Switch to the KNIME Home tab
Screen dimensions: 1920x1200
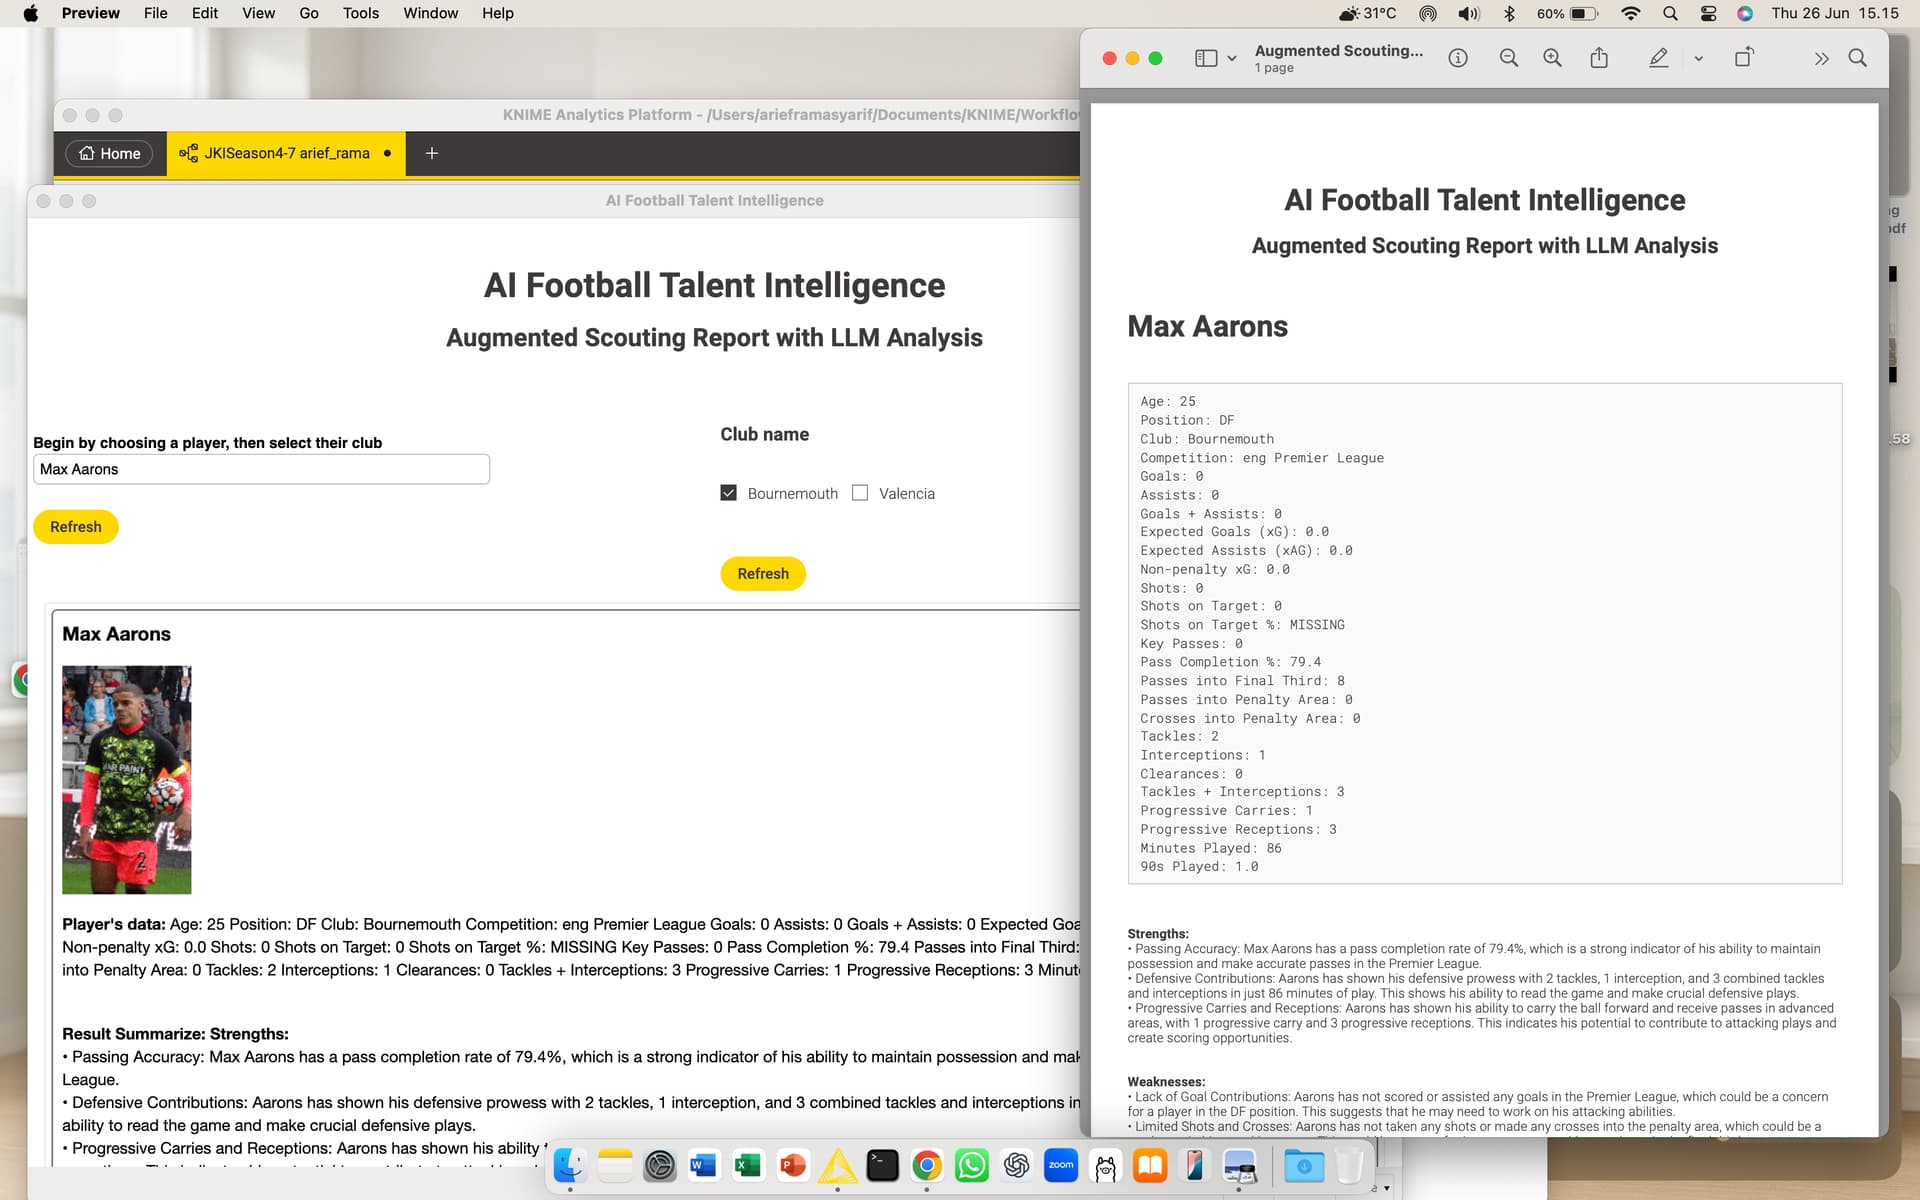pyautogui.click(x=110, y=153)
